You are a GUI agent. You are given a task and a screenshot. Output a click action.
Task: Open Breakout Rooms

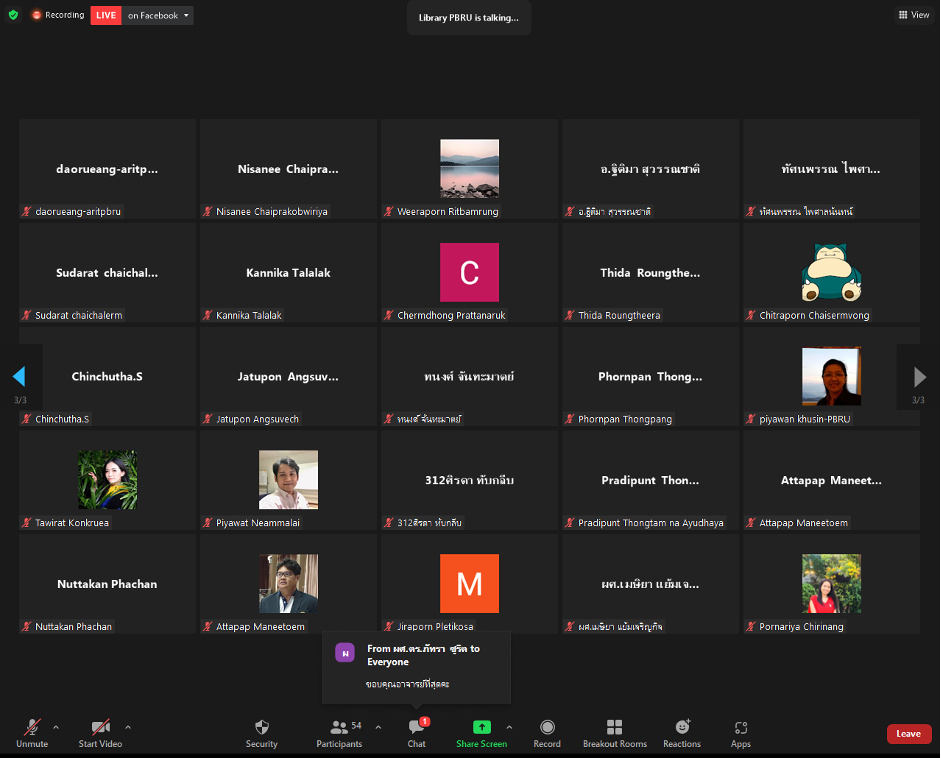pos(614,732)
